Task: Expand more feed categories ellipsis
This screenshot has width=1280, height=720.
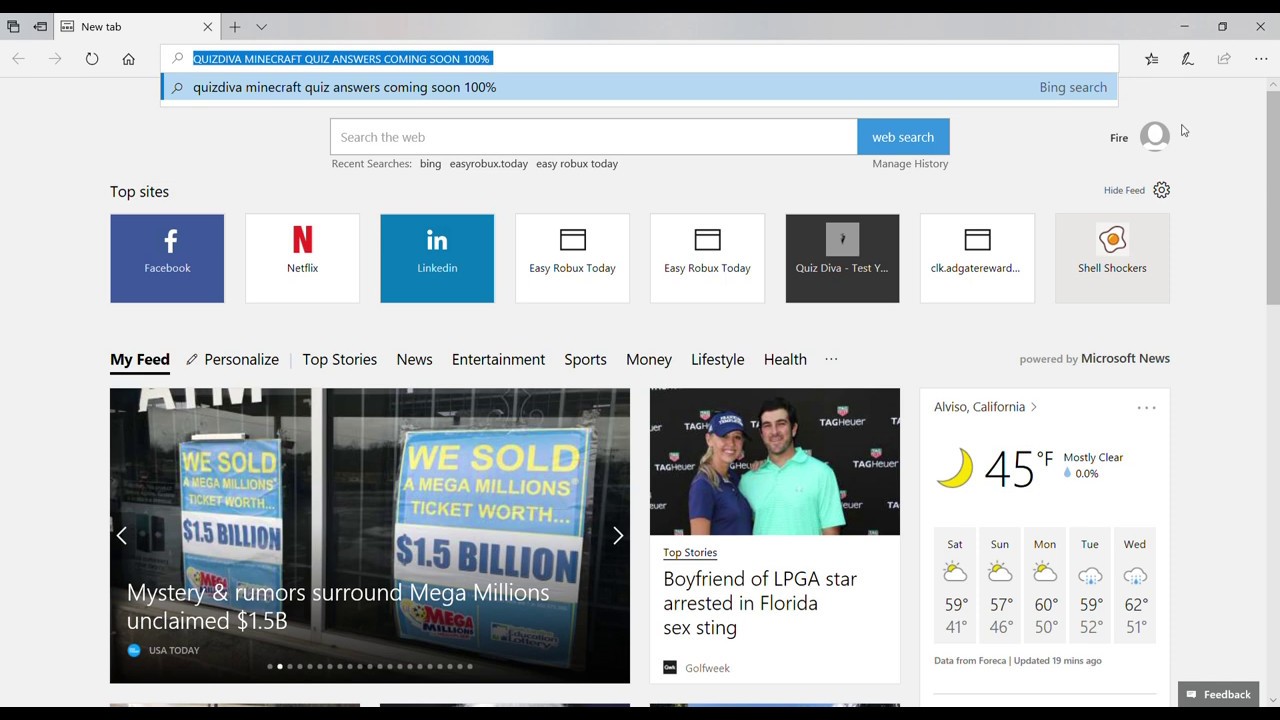Action: coord(831,359)
